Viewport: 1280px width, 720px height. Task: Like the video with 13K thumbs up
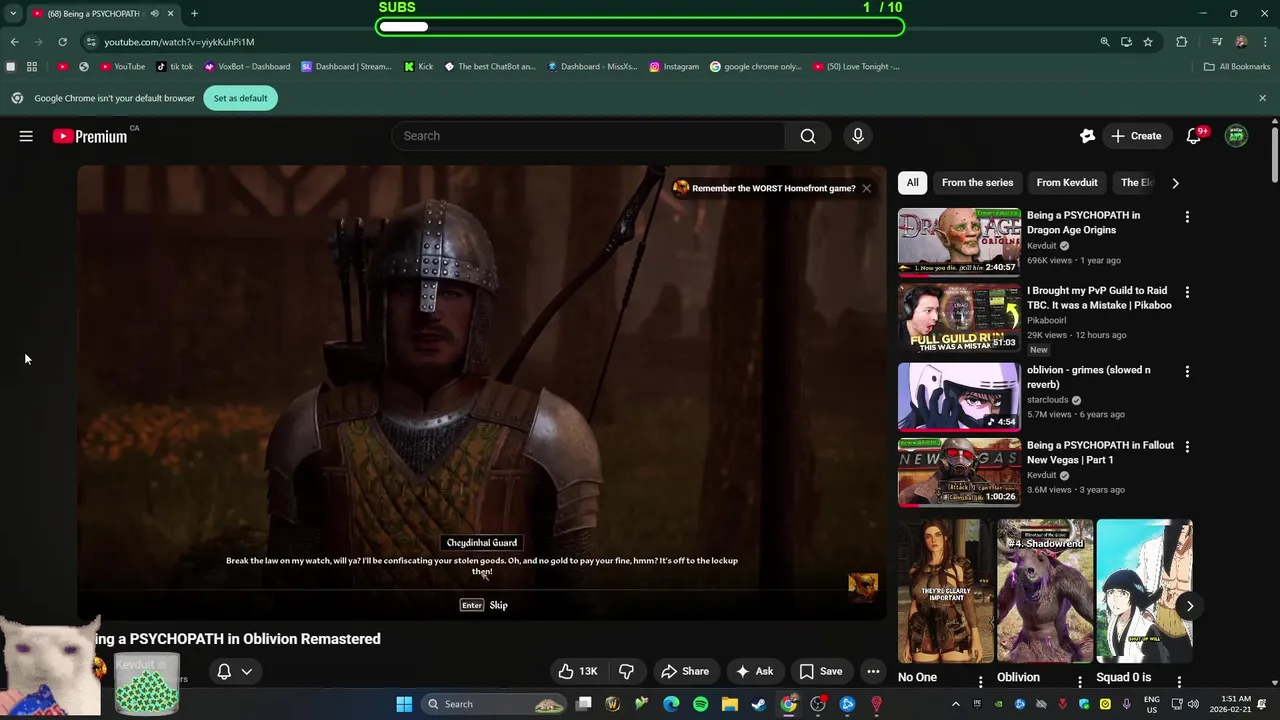pos(578,671)
